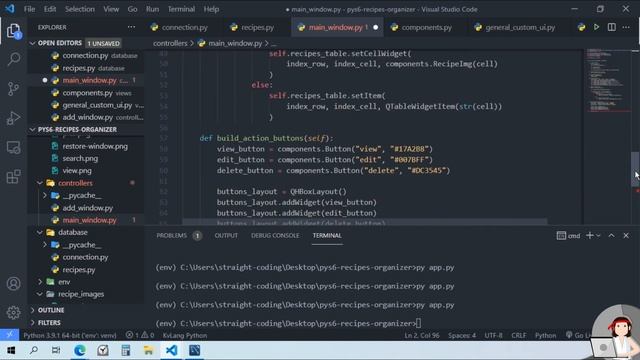This screenshot has width=640, height=360.
Task: Open the Help menu
Action: coord(211,9)
